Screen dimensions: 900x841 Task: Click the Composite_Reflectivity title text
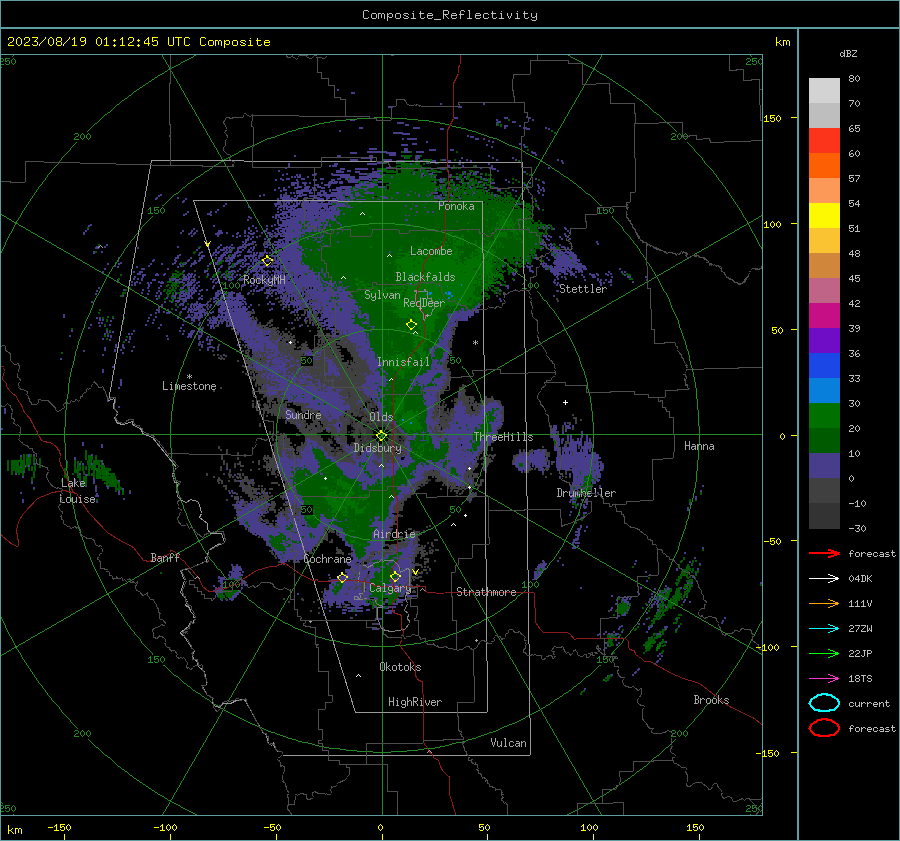[450, 15]
